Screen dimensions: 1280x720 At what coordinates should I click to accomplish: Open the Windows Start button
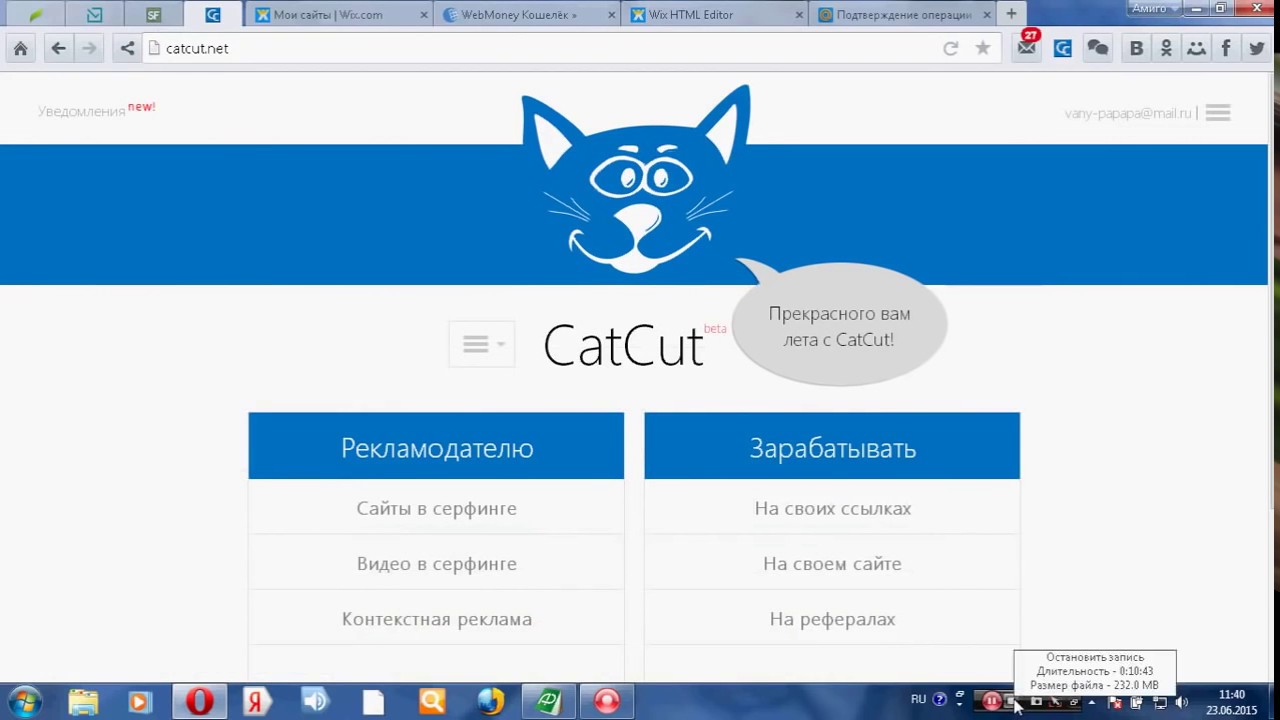point(24,701)
